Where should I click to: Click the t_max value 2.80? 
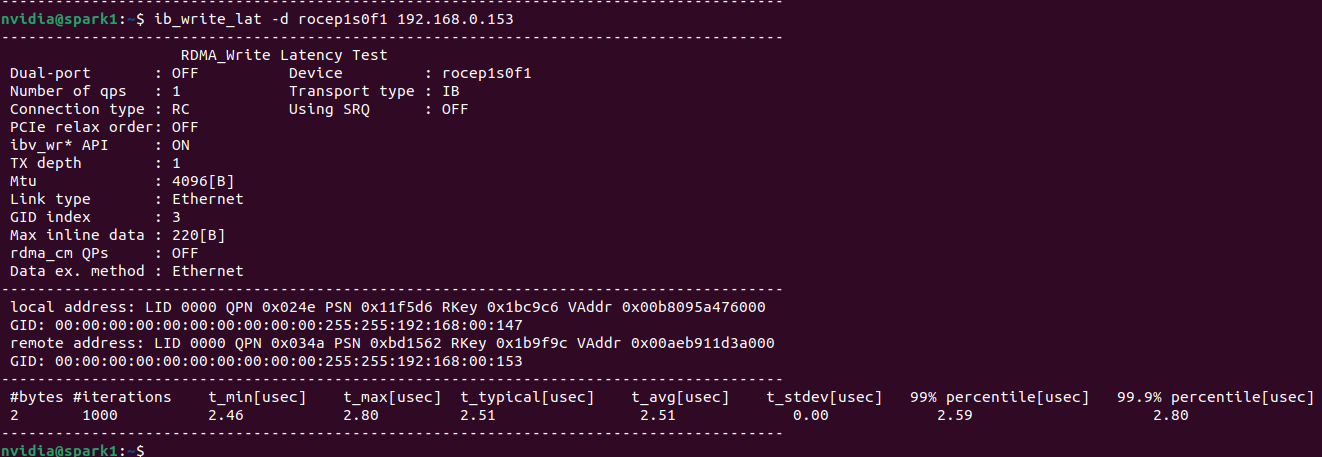[361, 415]
